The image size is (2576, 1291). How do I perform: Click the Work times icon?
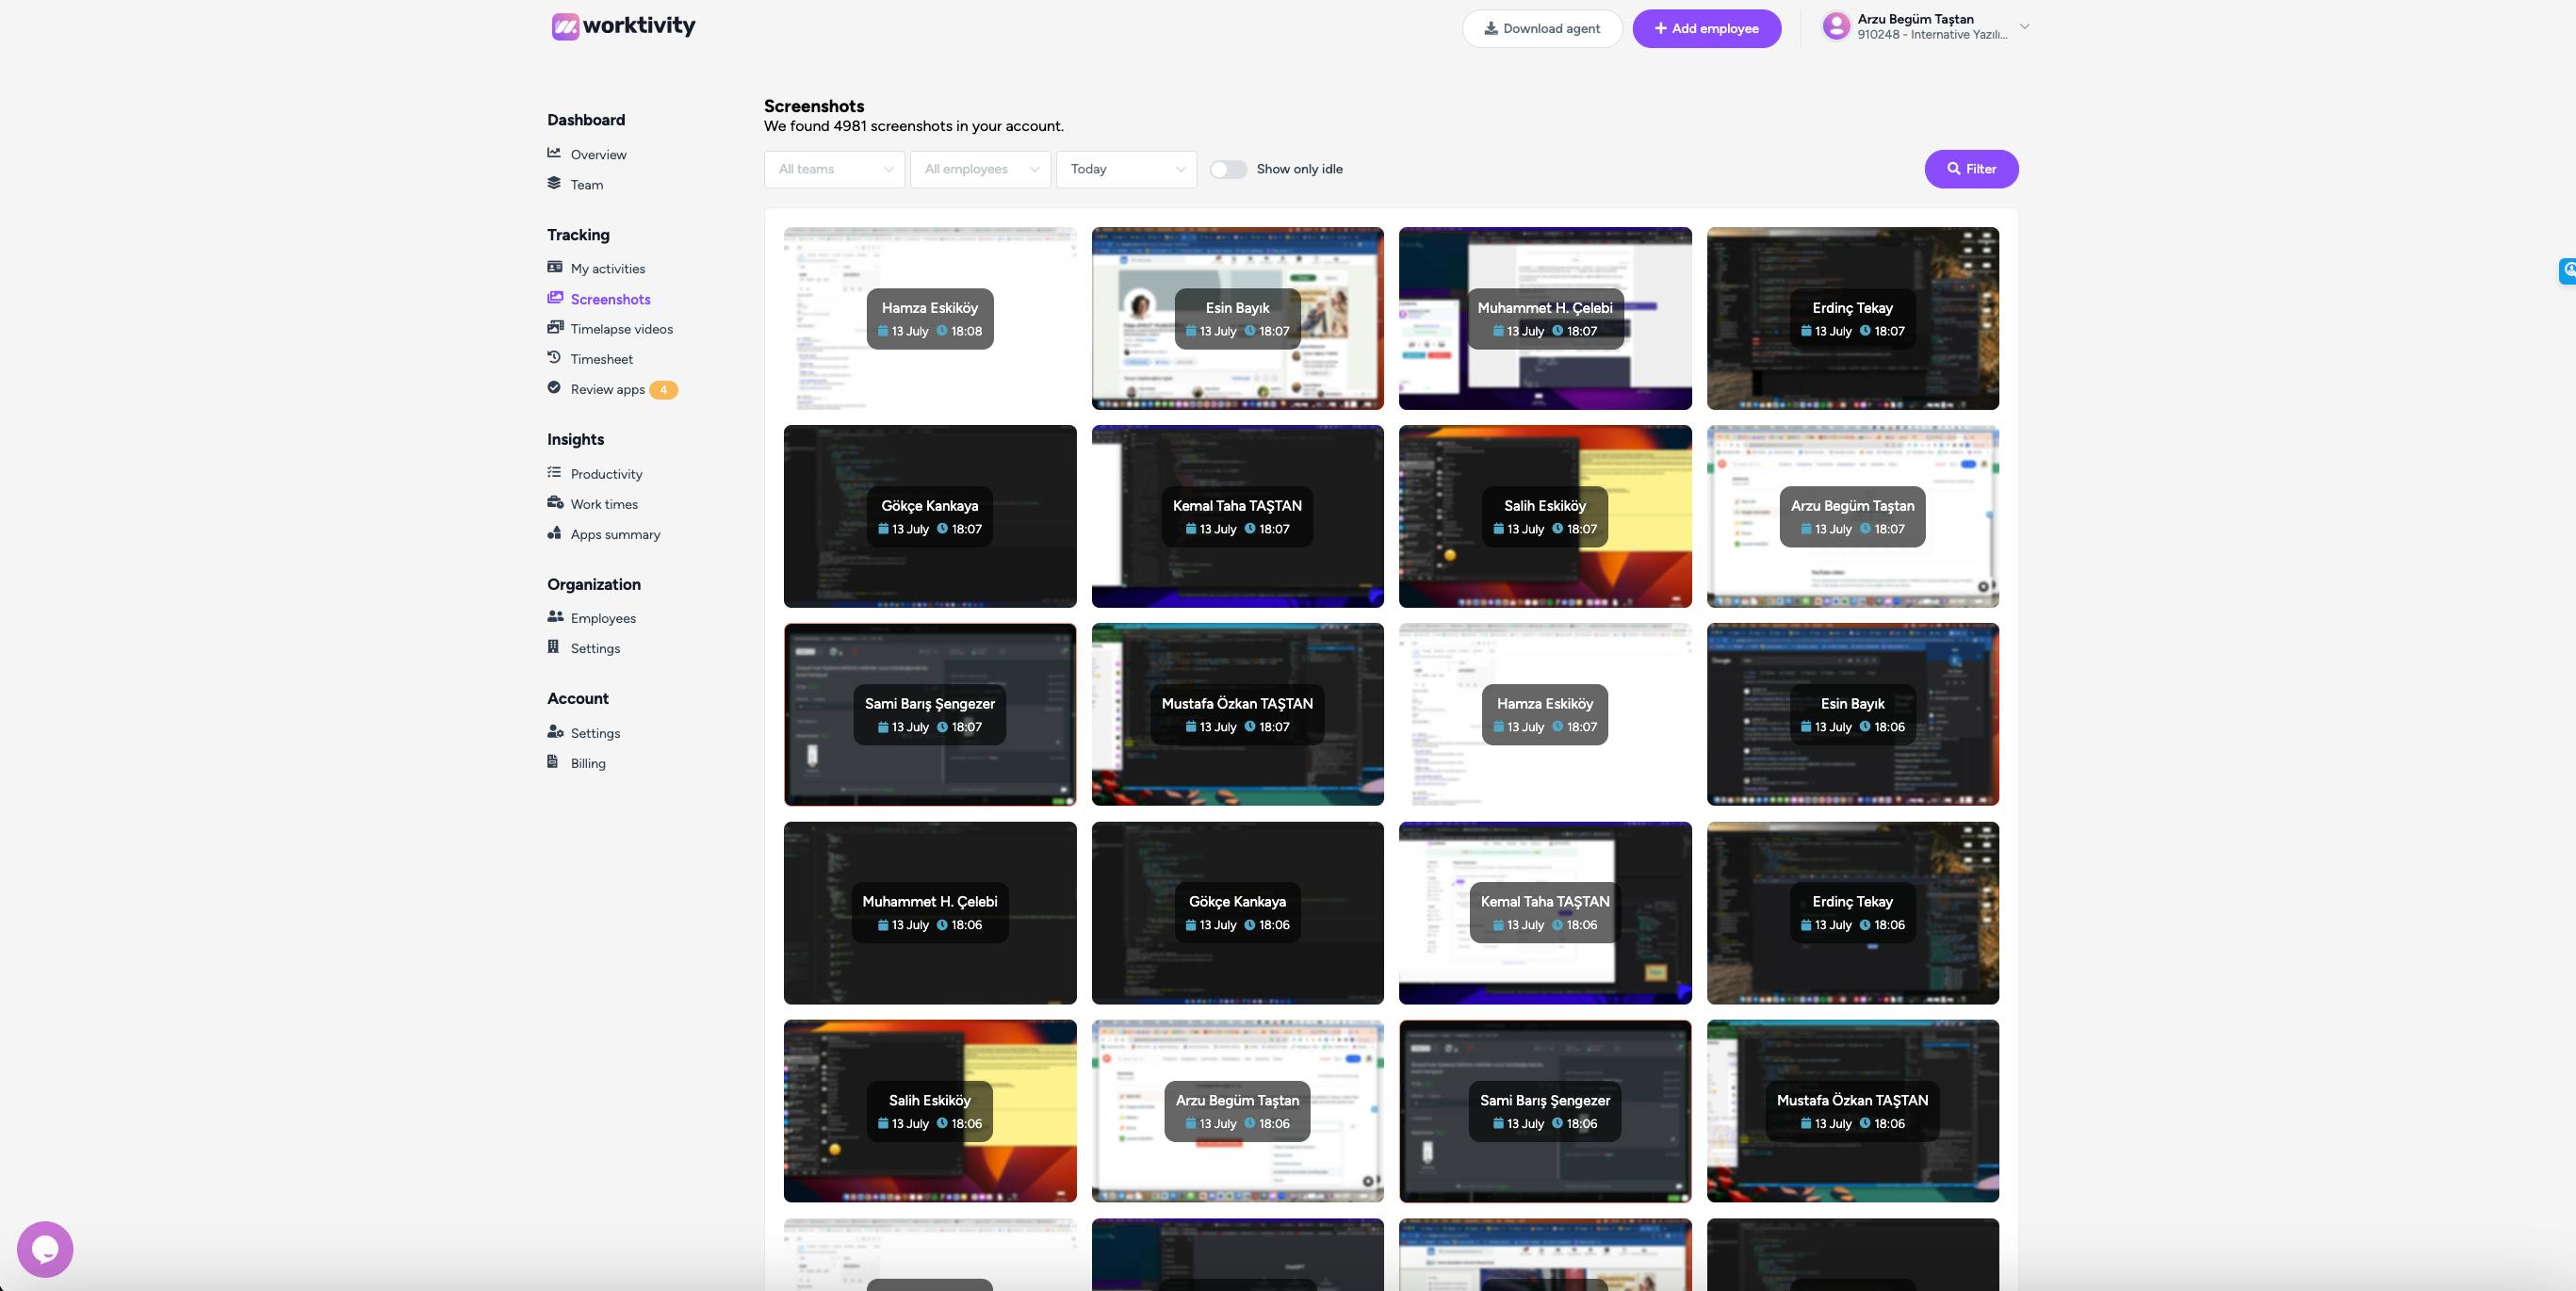point(555,502)
